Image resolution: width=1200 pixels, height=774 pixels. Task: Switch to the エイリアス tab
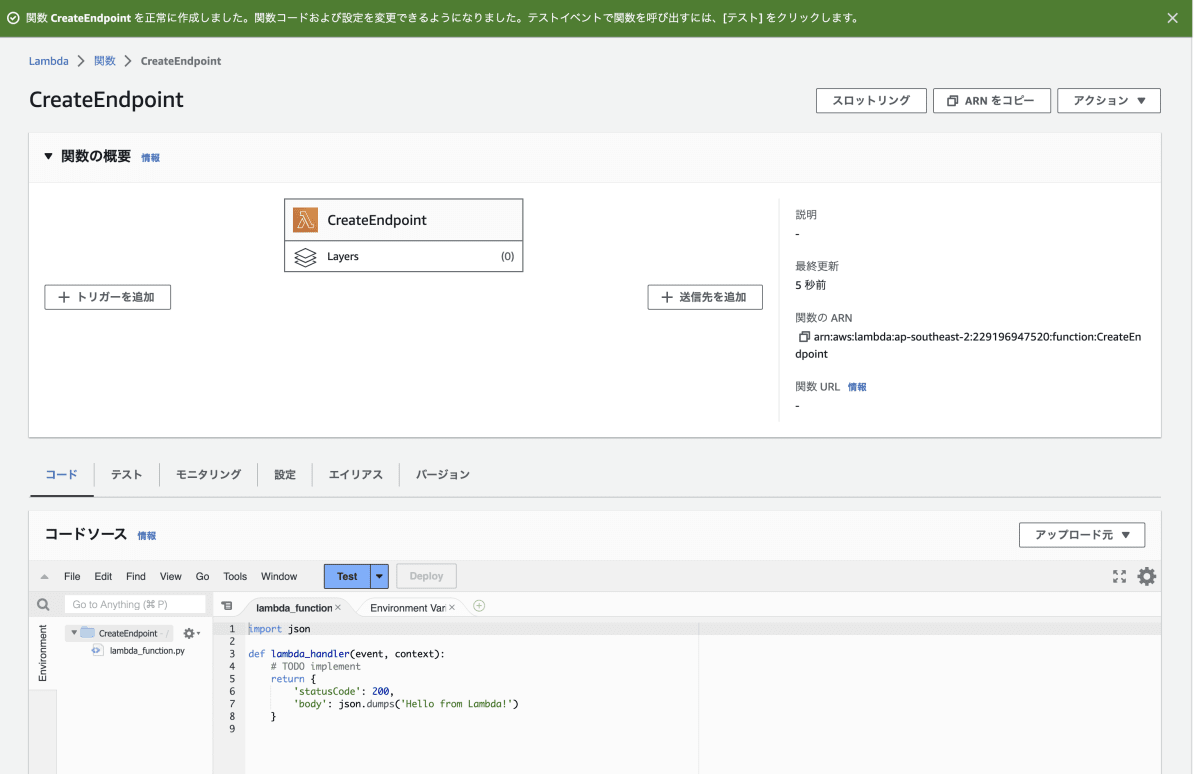coord(355,475)
